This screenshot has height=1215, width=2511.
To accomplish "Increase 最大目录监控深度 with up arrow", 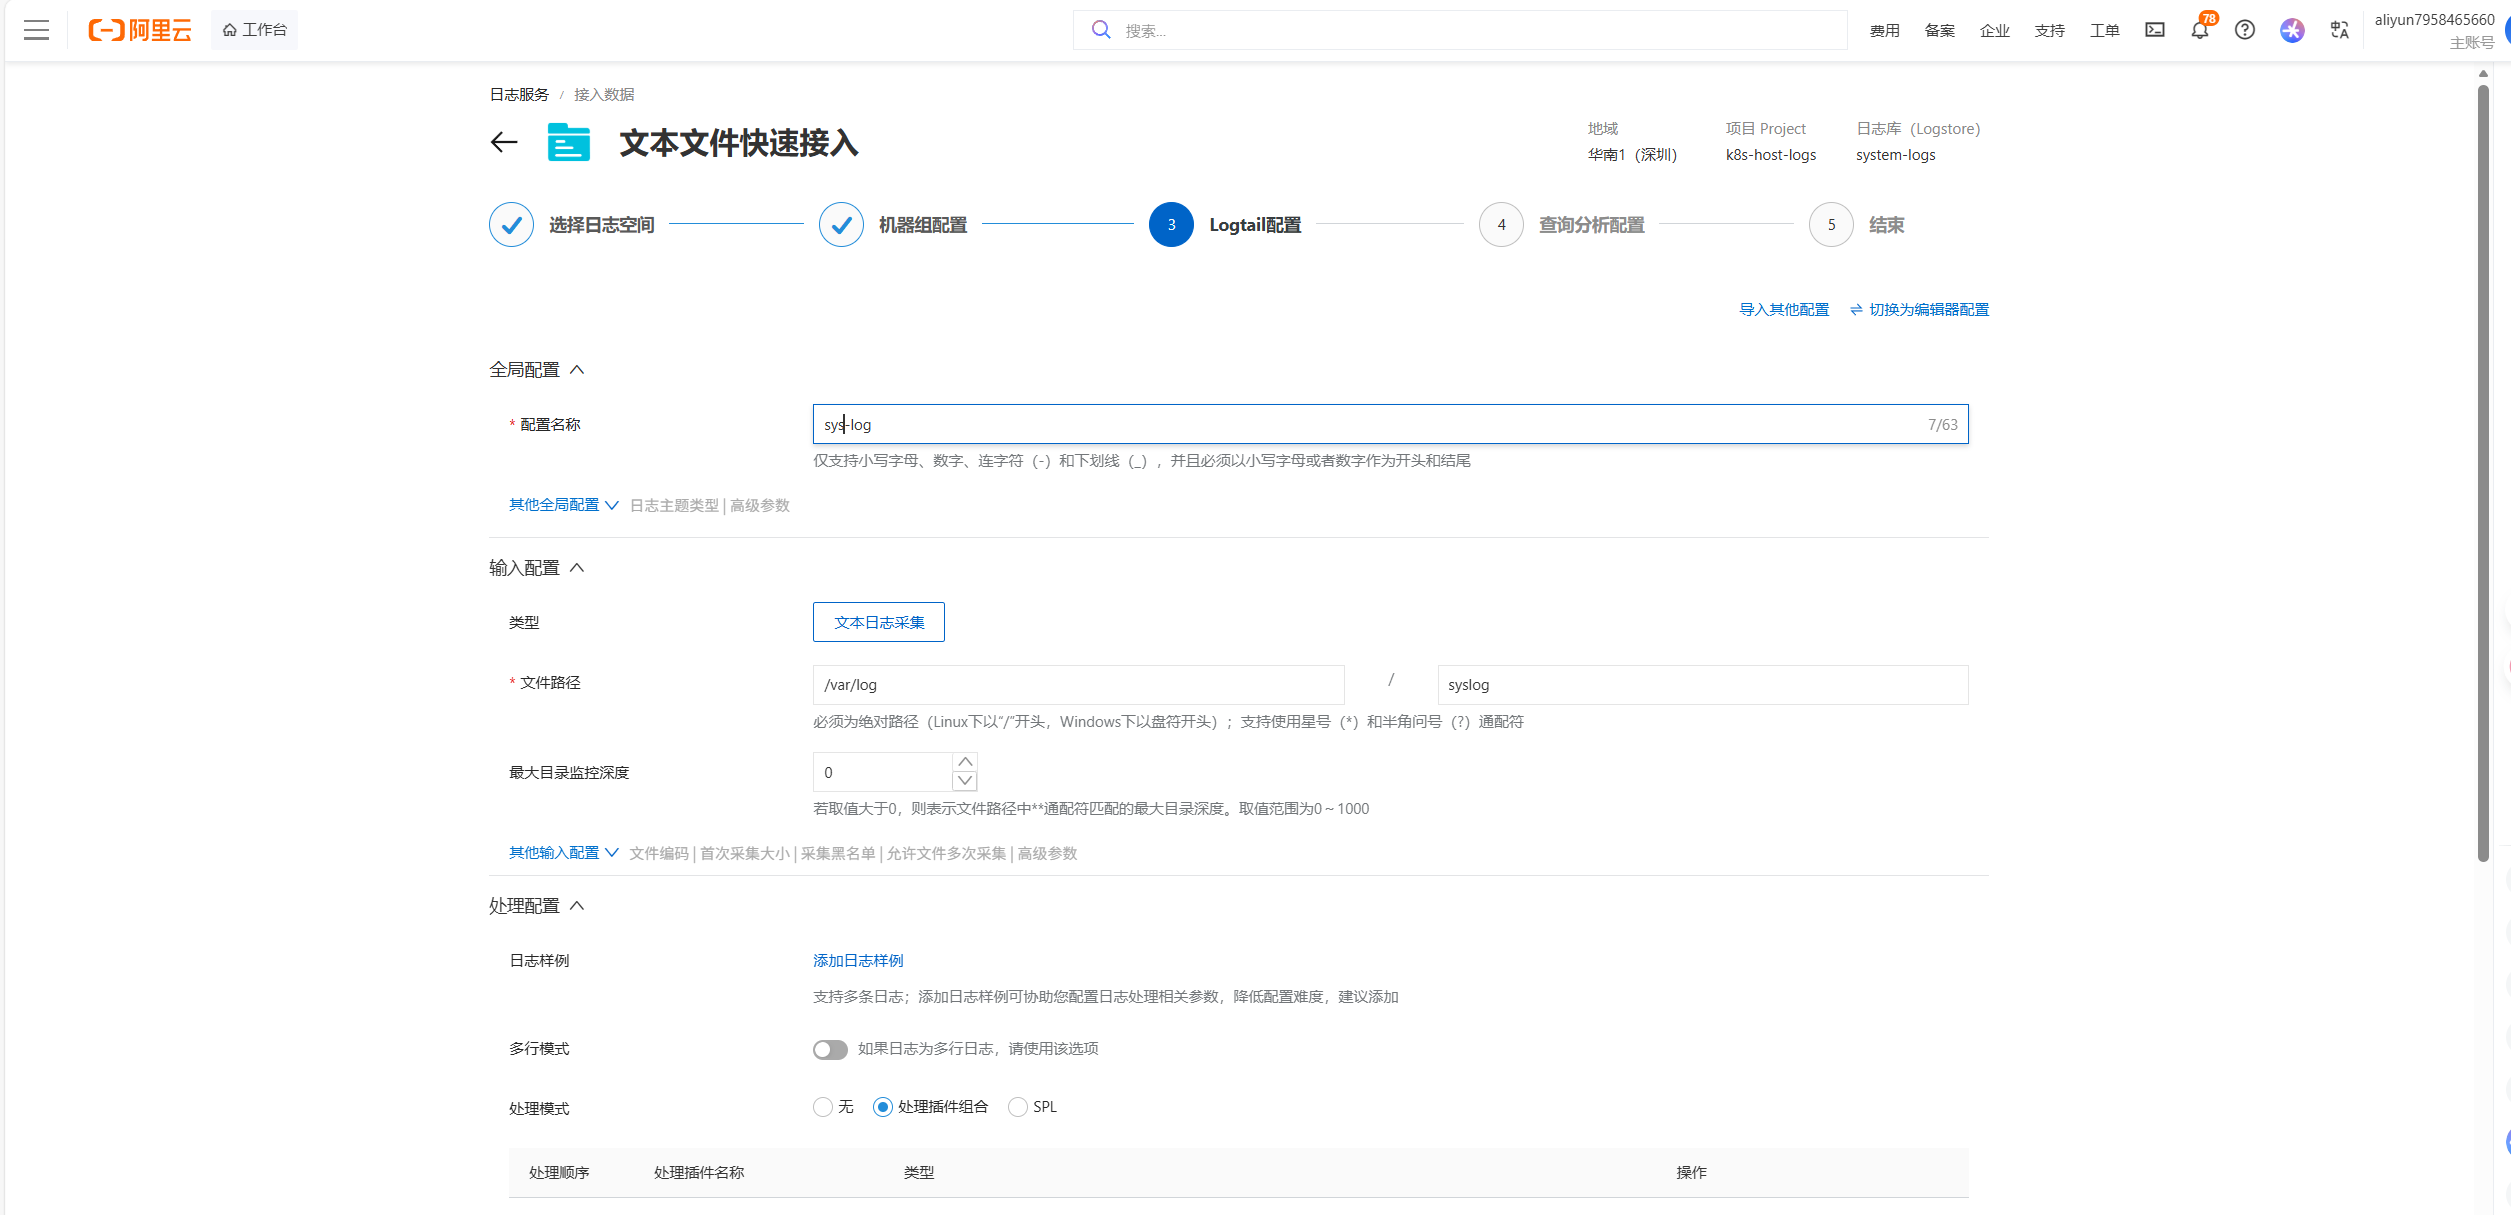I will (965, 762).
